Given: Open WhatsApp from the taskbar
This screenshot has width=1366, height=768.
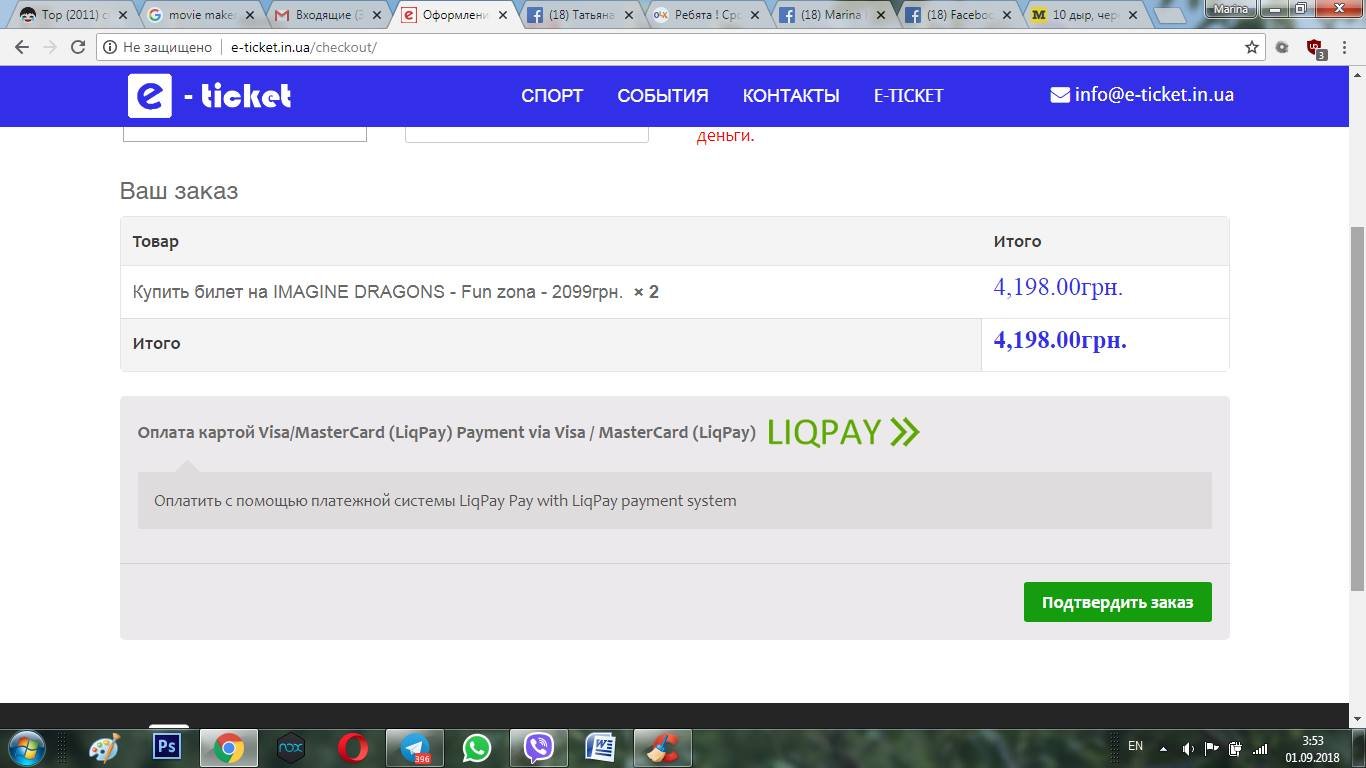Looking at the screenshot, I should coord(477,747).
